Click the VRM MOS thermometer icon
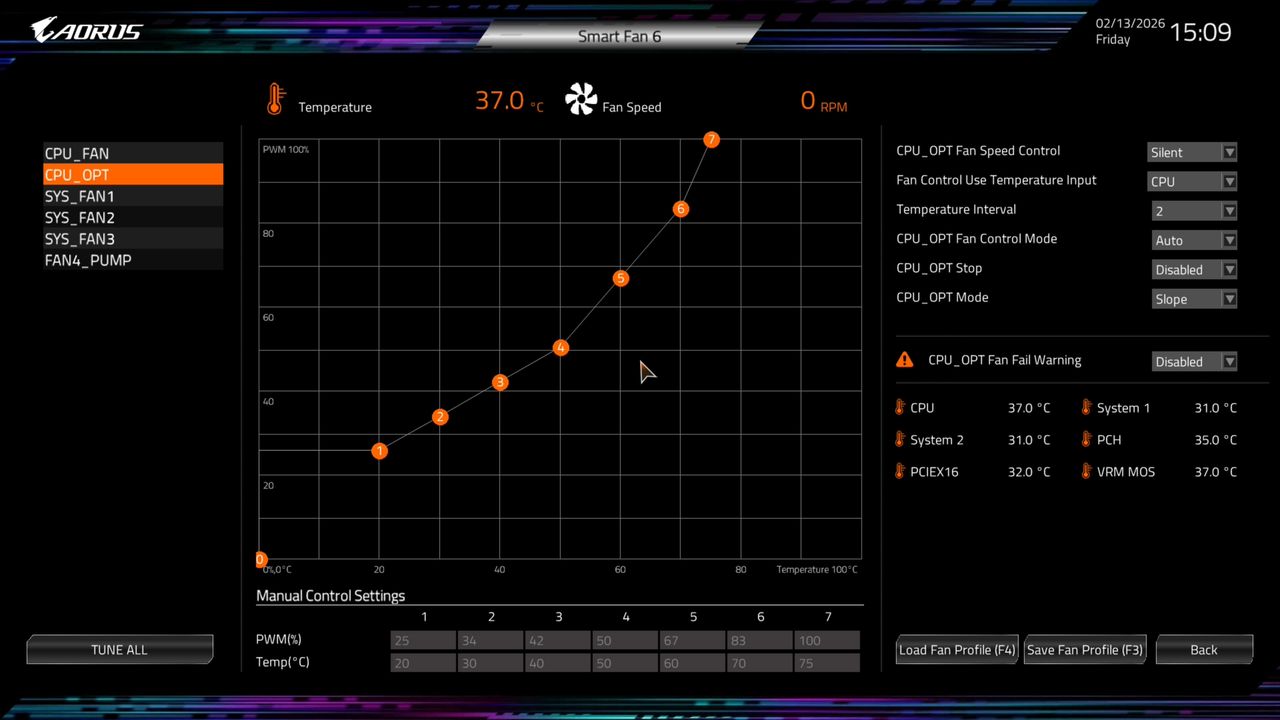This screenshot has width=1280, height=720. pos(1086,471)
